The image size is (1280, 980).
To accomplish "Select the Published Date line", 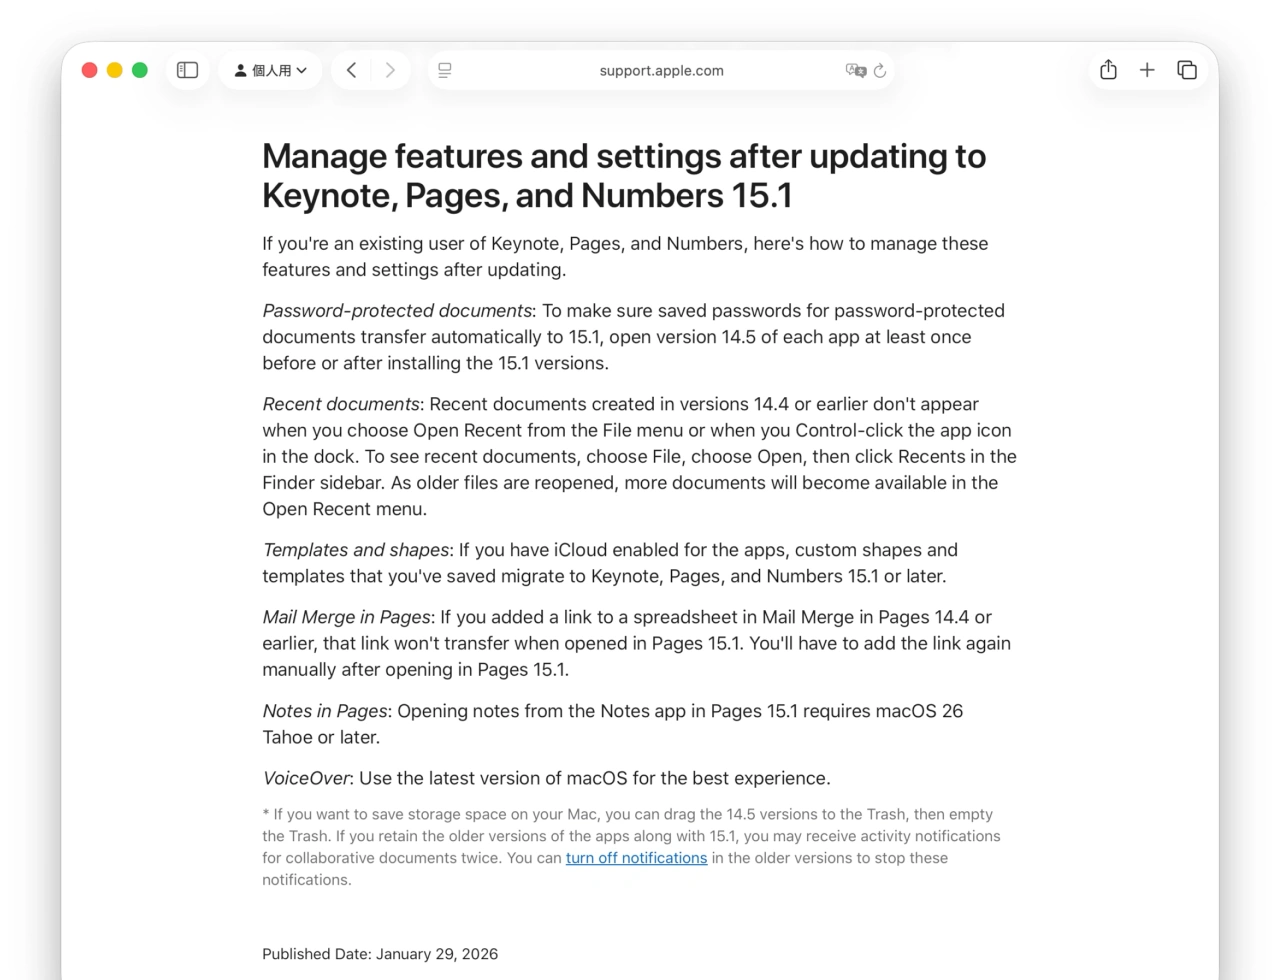I will click(x=380, y=954).
